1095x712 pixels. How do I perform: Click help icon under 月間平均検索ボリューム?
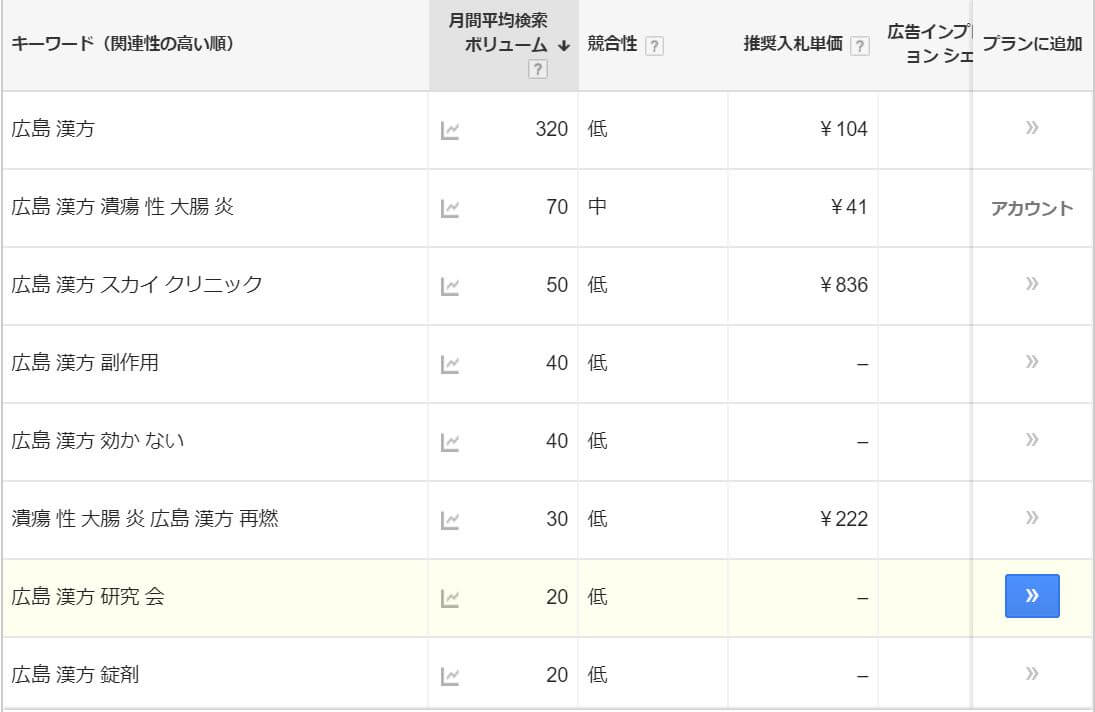538,69
